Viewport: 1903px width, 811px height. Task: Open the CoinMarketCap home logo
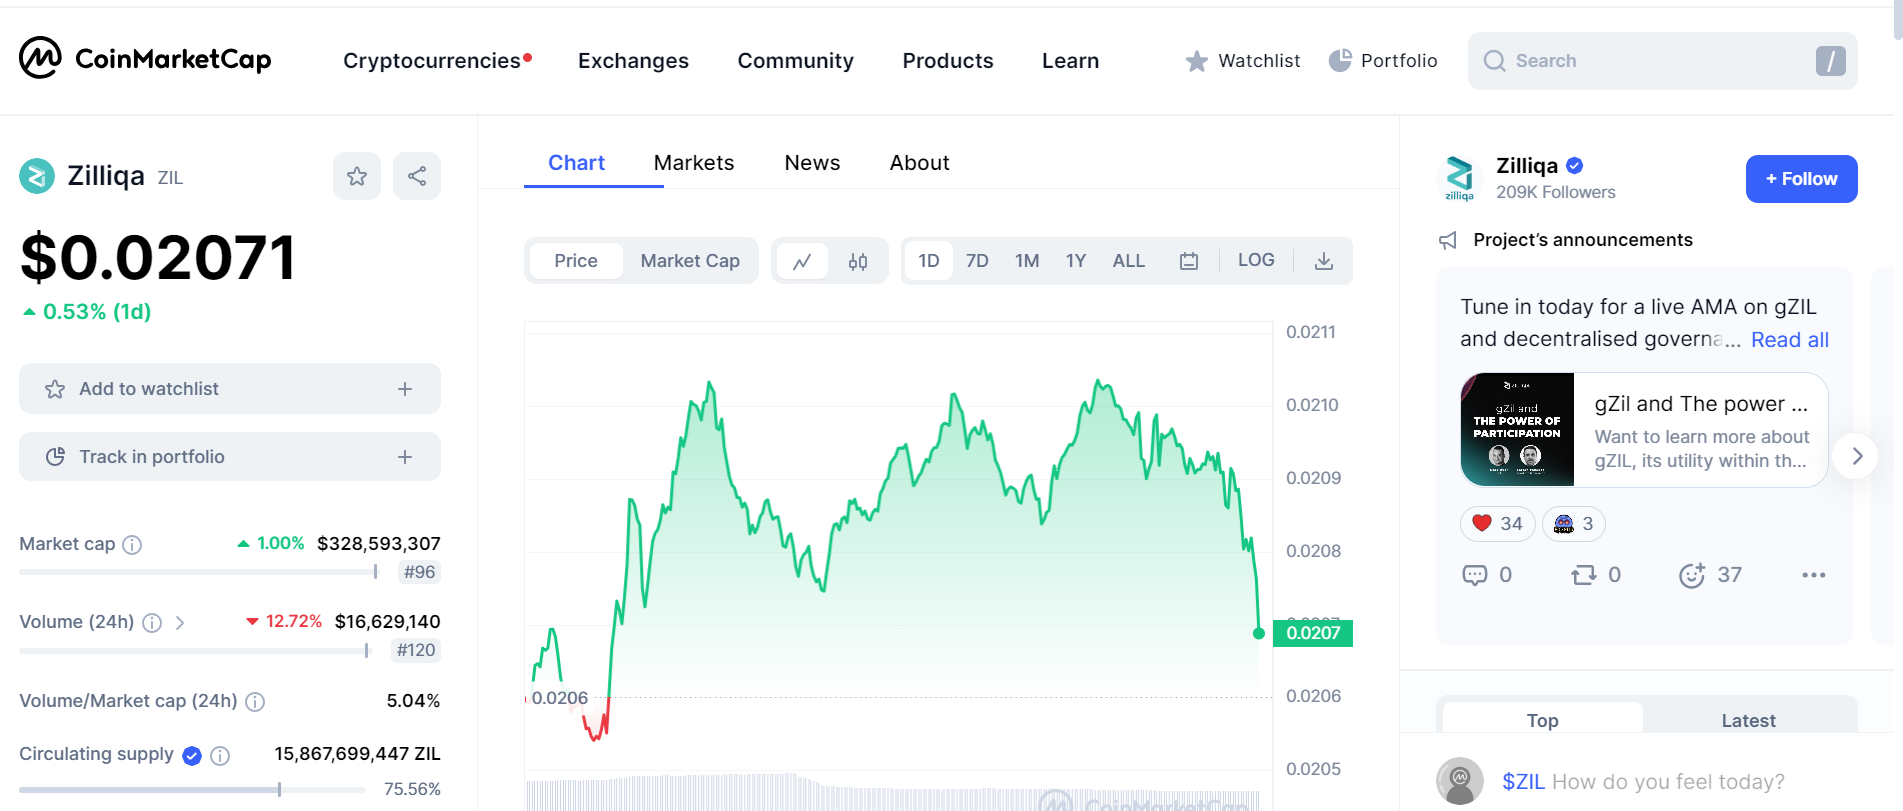[x=145, y=59]
